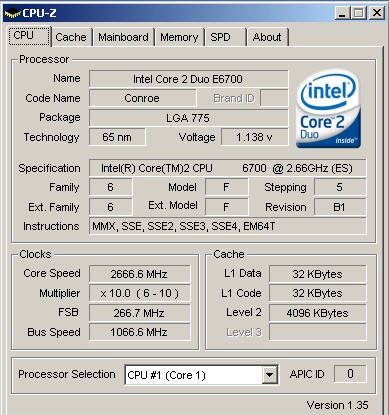Go to the About tab
Image resolution: width=389 pixels, height=415 pixels.
coord(267,37)
